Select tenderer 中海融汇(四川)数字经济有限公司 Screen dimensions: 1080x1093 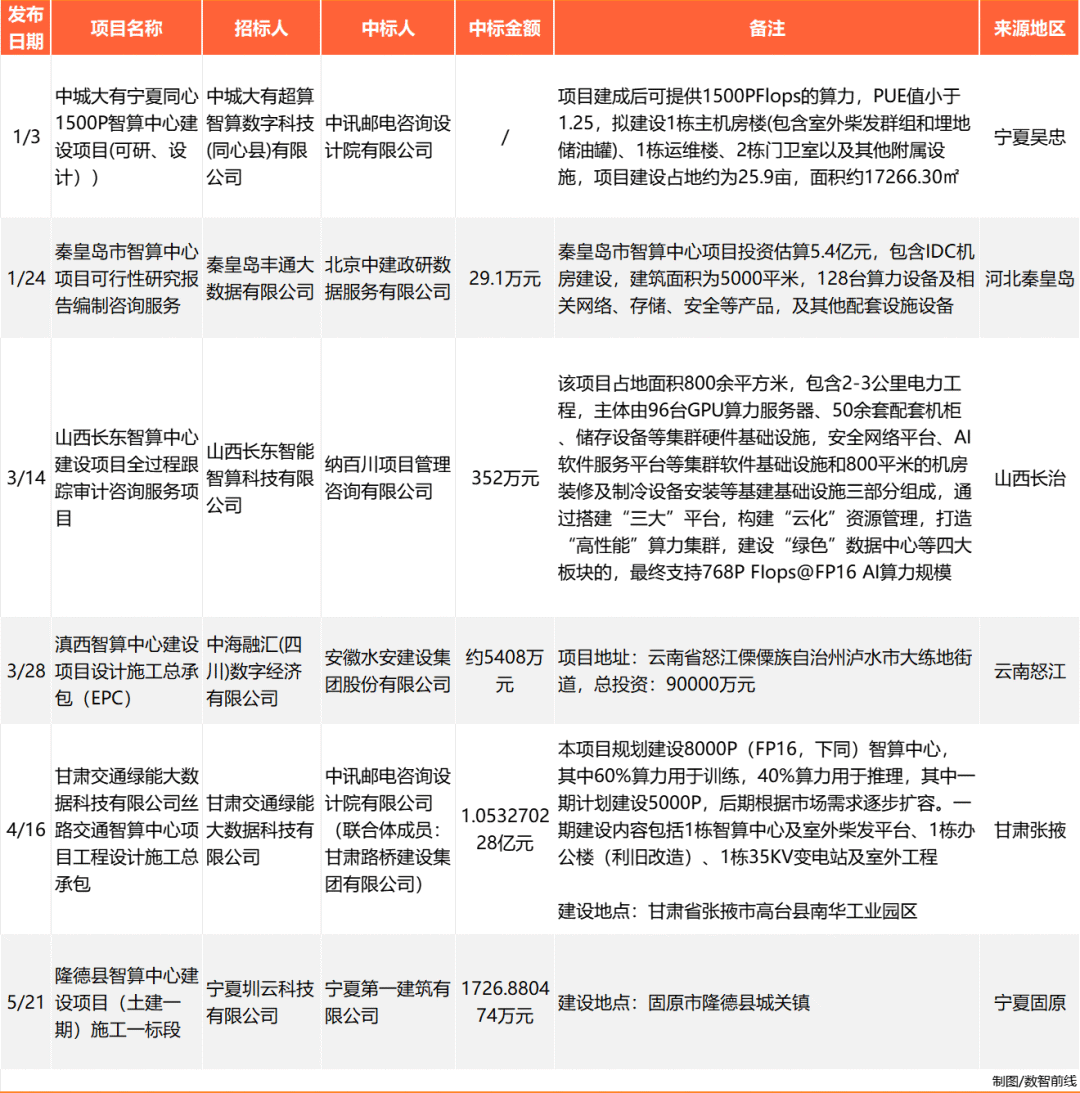coord(254,671)
